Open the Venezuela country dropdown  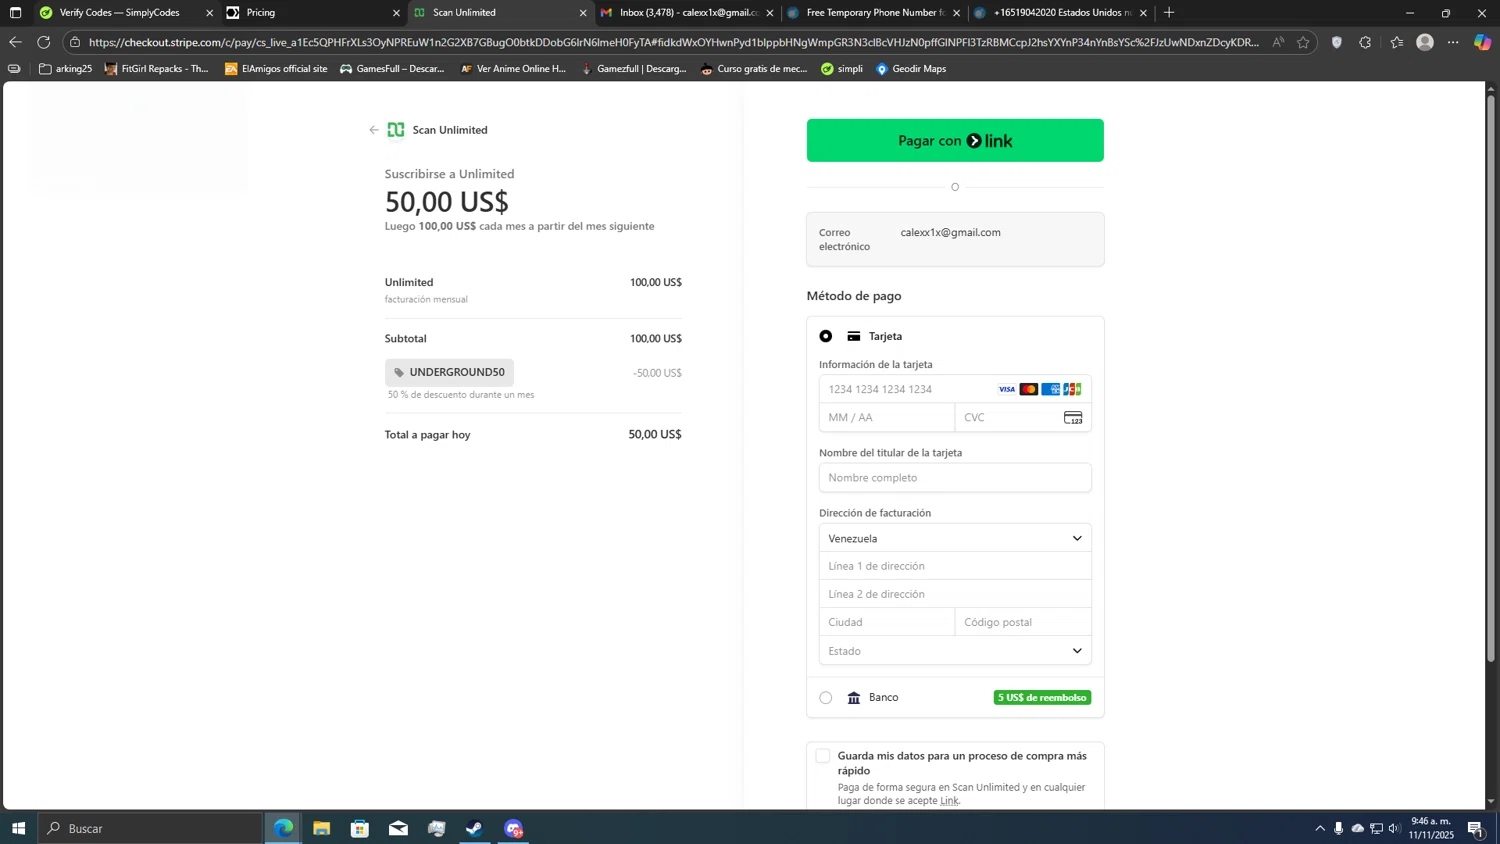(955, 538)
